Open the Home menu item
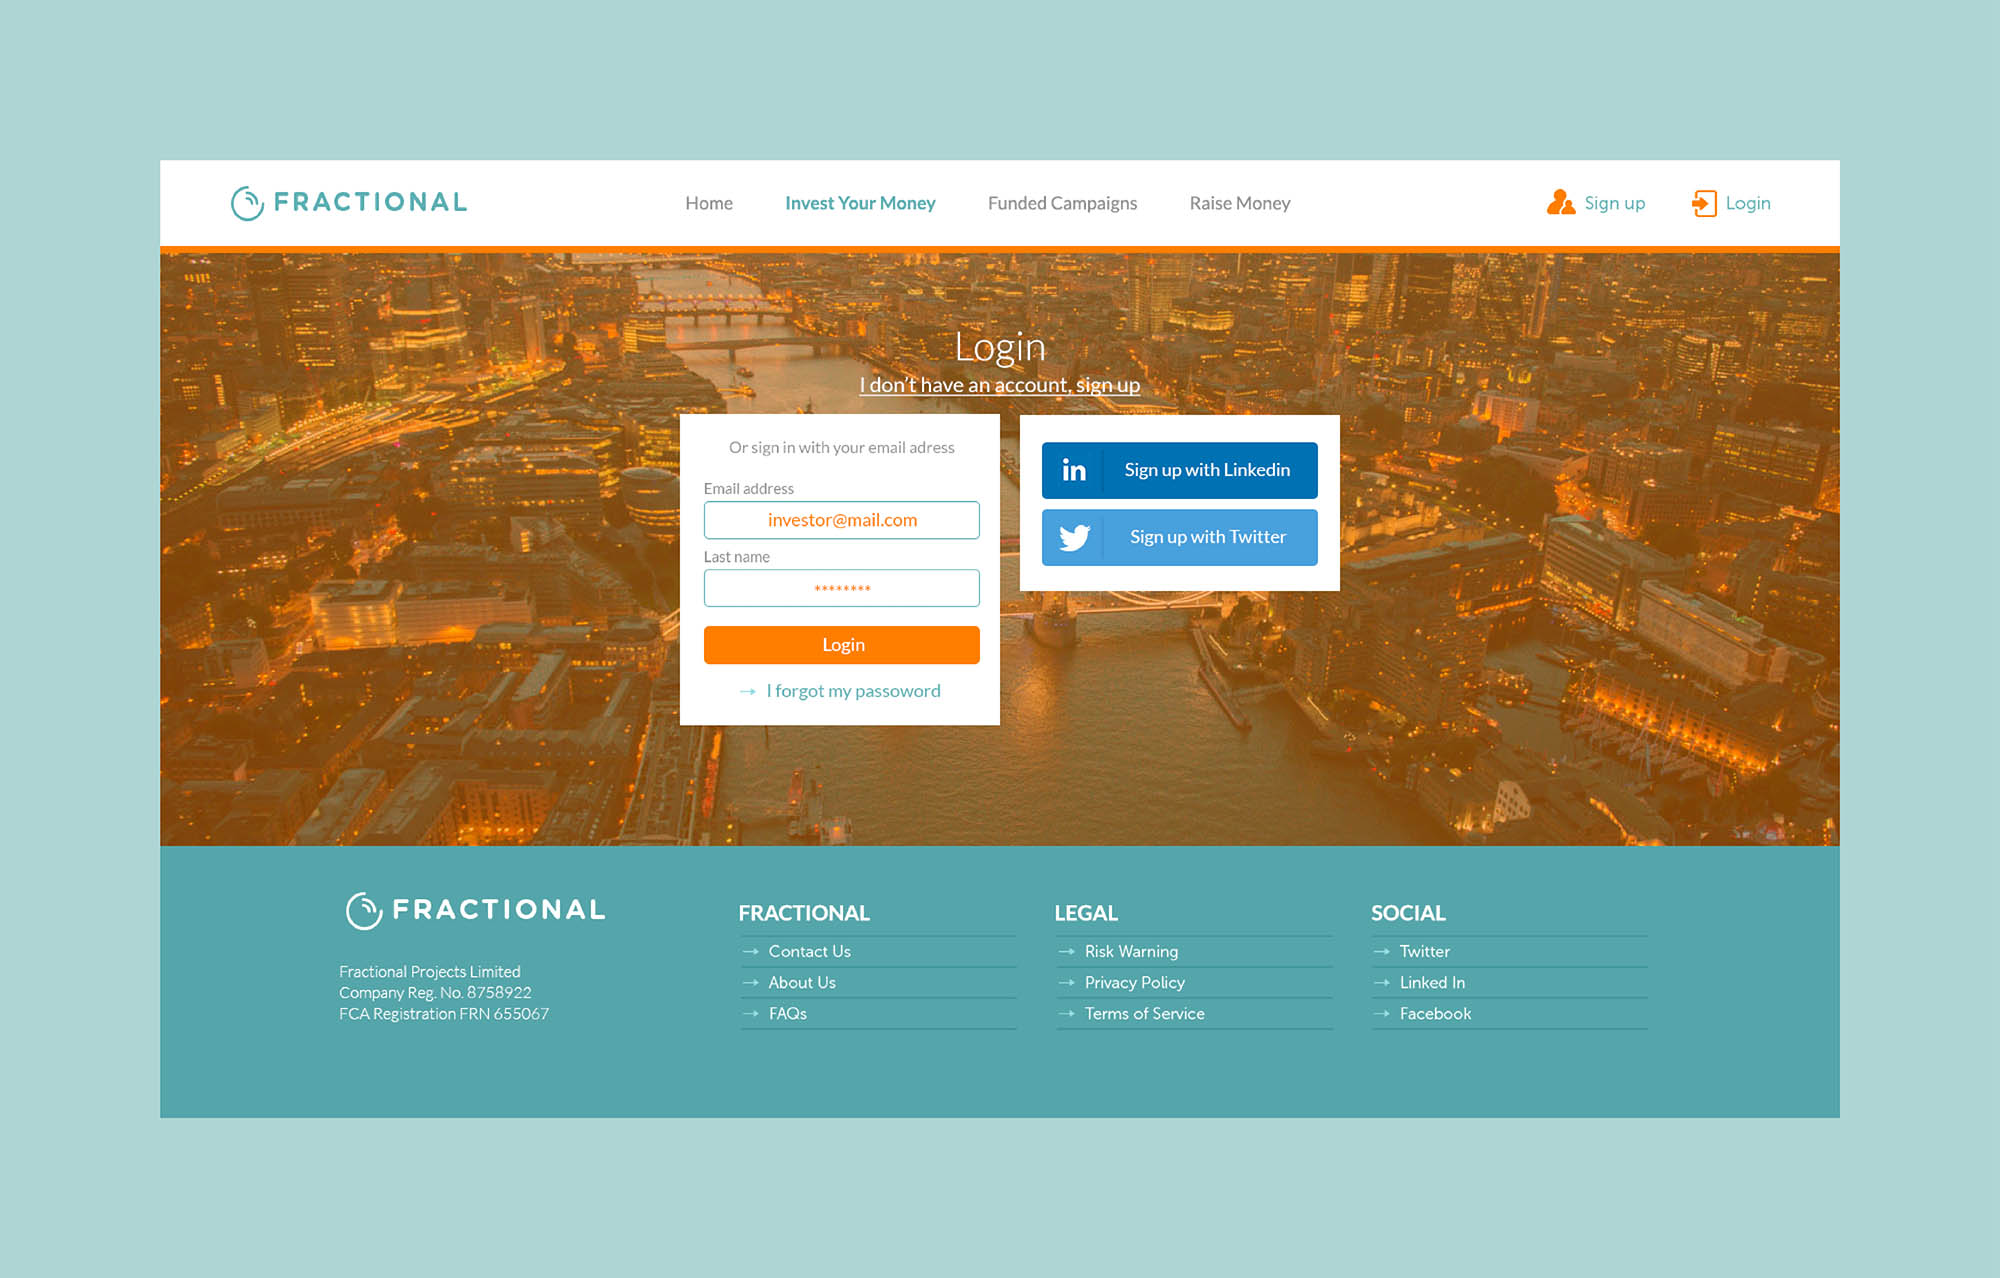This screenshot has width=2000, height=1278. pyautogui.click(x=709, y=203)
